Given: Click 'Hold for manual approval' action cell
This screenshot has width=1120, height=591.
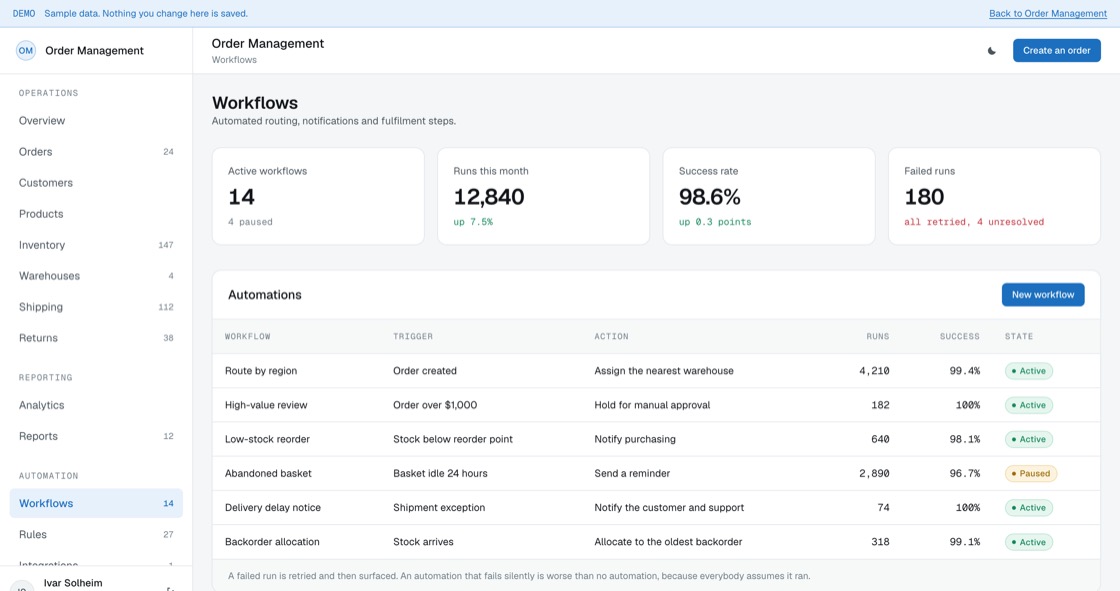Looking at the screenshot, I should pos(652,405).
